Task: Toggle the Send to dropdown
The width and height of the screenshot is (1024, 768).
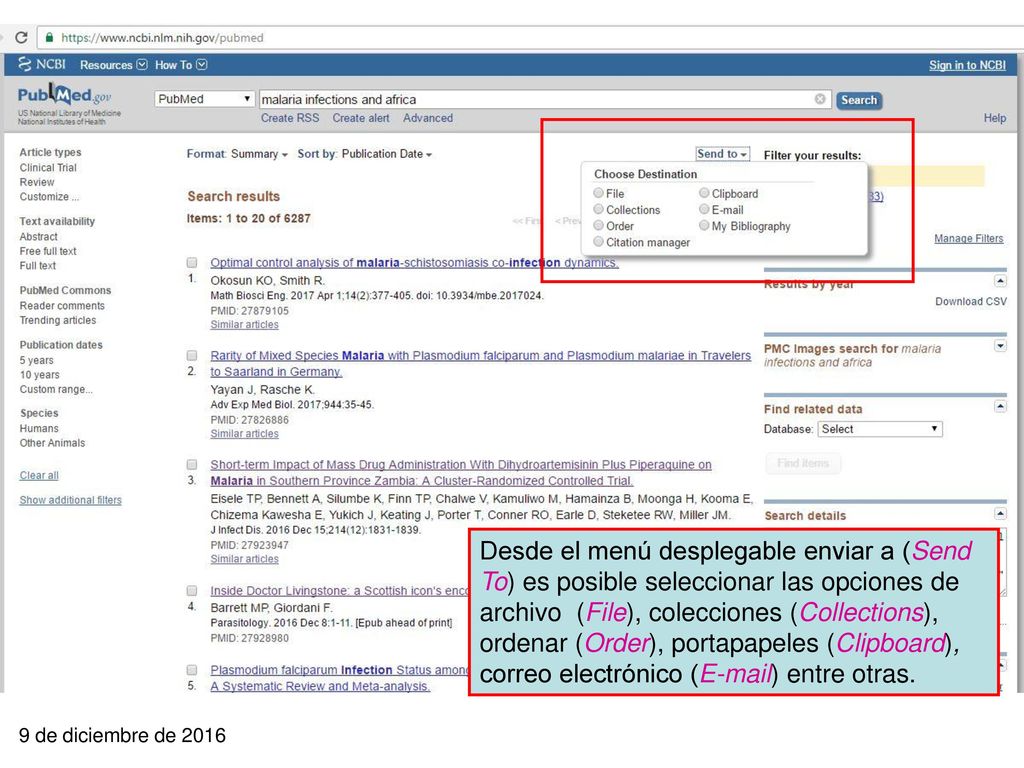Action: tap(722, 153)
